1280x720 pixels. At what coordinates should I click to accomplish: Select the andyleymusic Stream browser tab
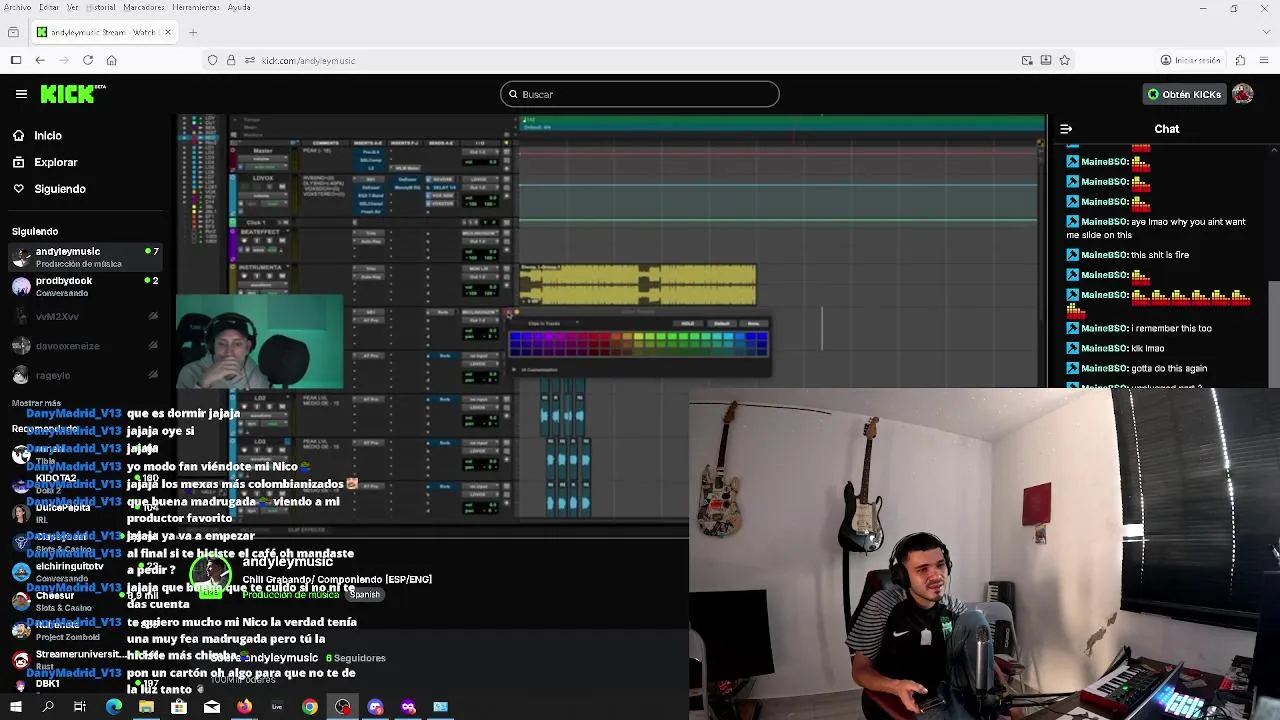coord(104,32)
